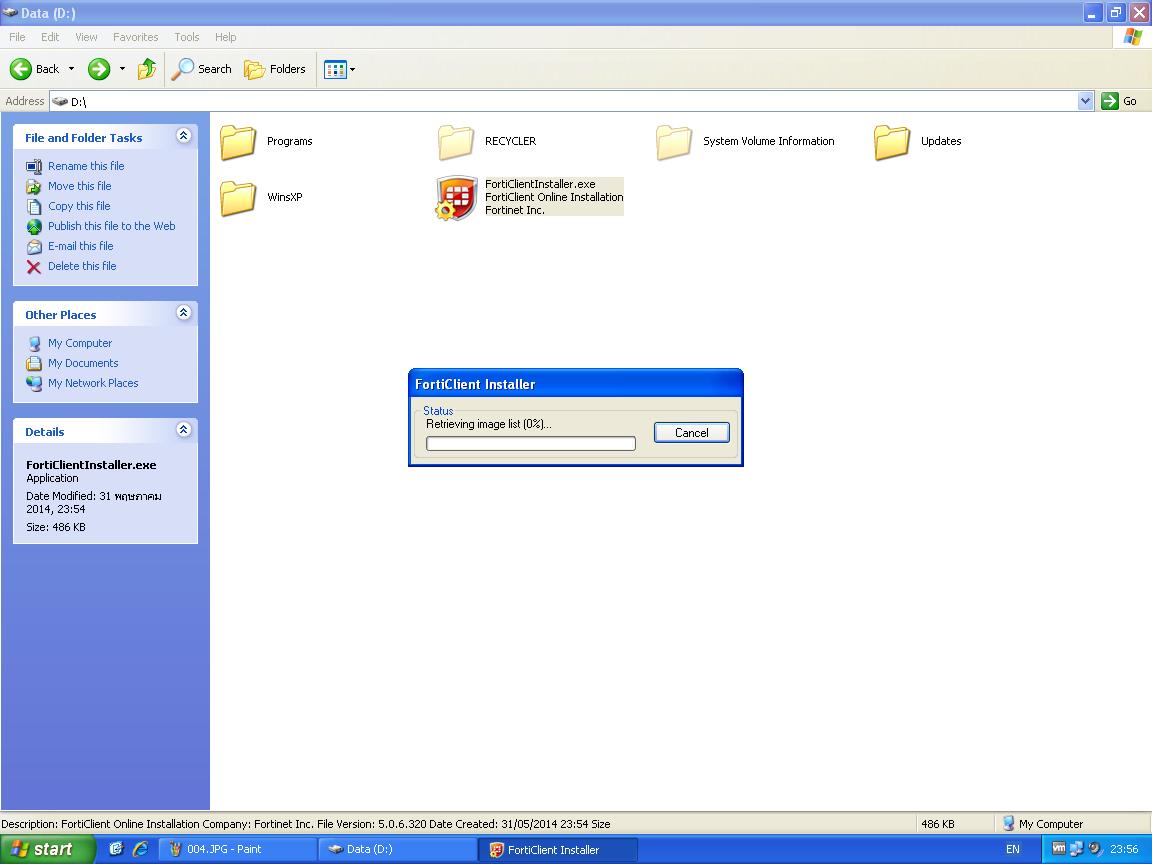Launch Internet Explorer from quick launch
1152x864 pixels.
click(140, 849)
